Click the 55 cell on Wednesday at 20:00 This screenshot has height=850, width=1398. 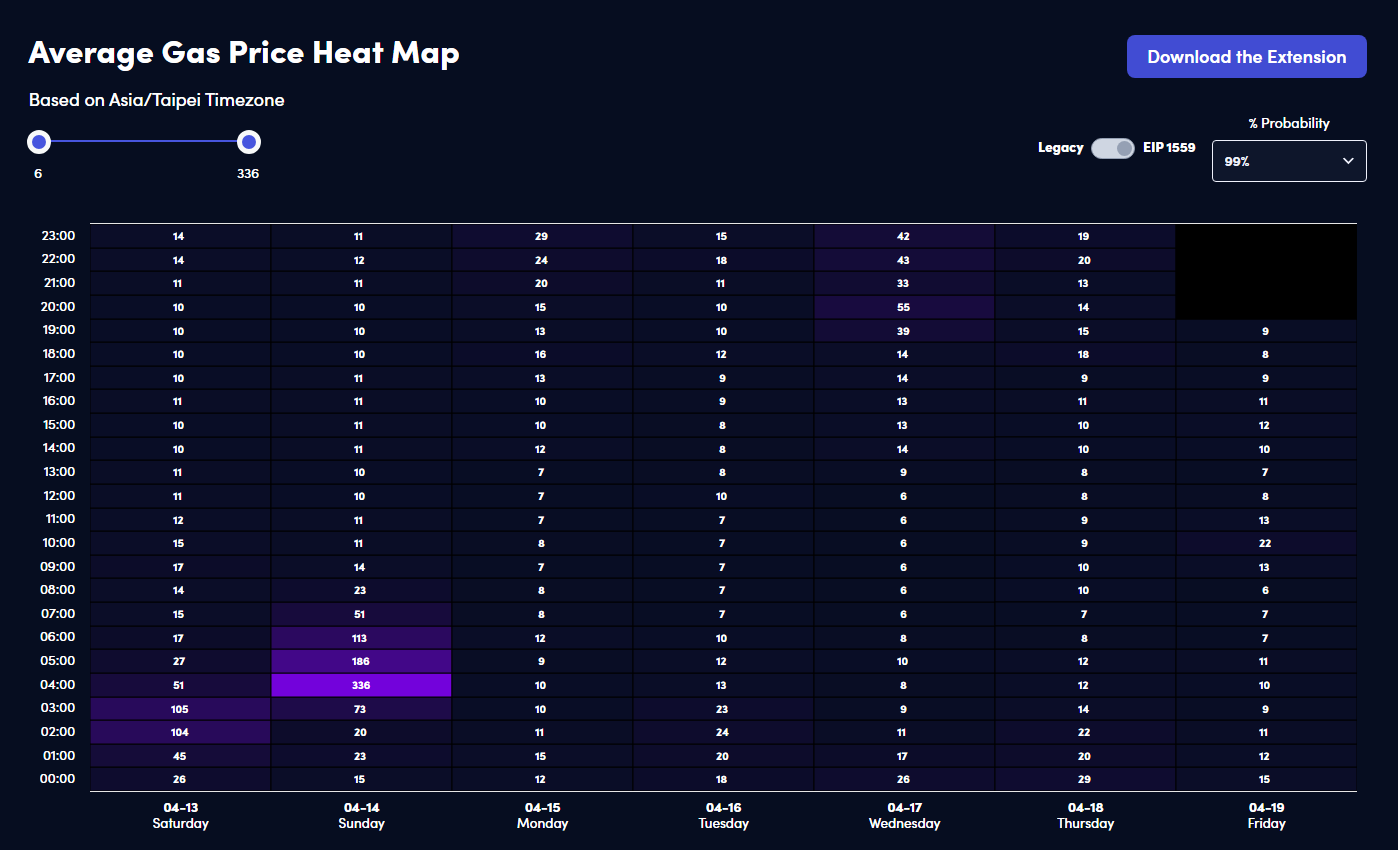tap(903, 307)
